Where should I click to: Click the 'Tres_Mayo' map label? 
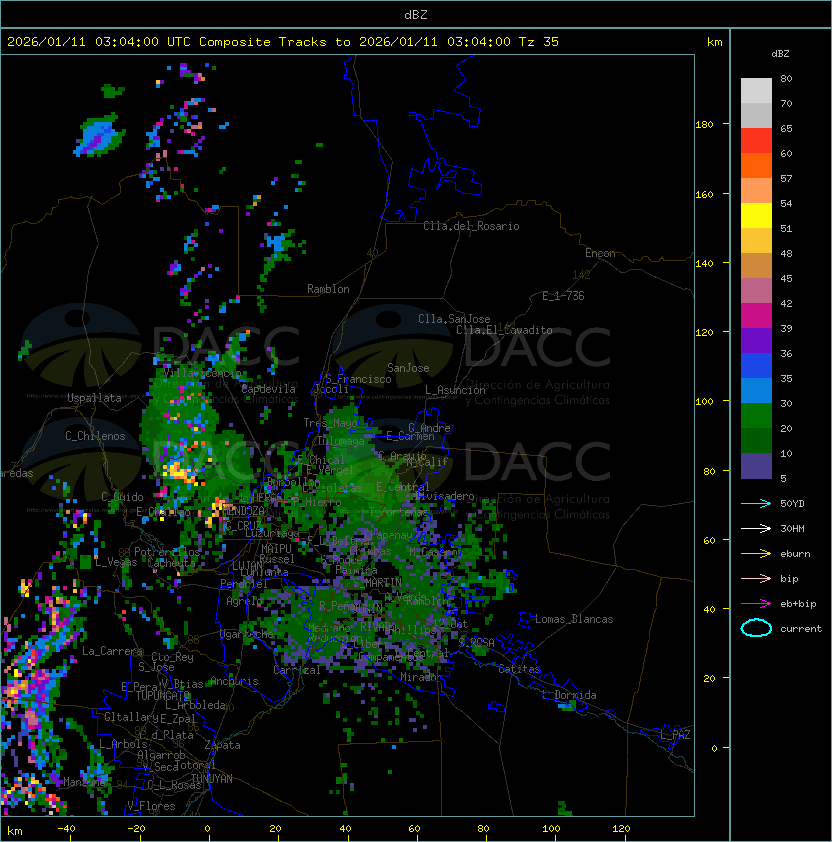(330, 423)
